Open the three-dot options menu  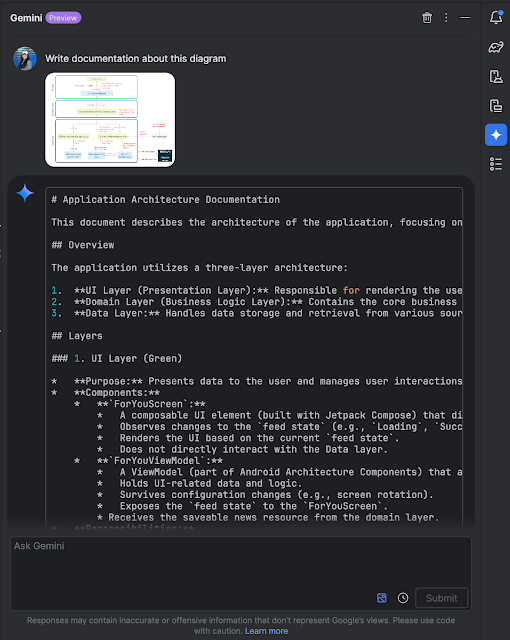click(x=446, y=18)
